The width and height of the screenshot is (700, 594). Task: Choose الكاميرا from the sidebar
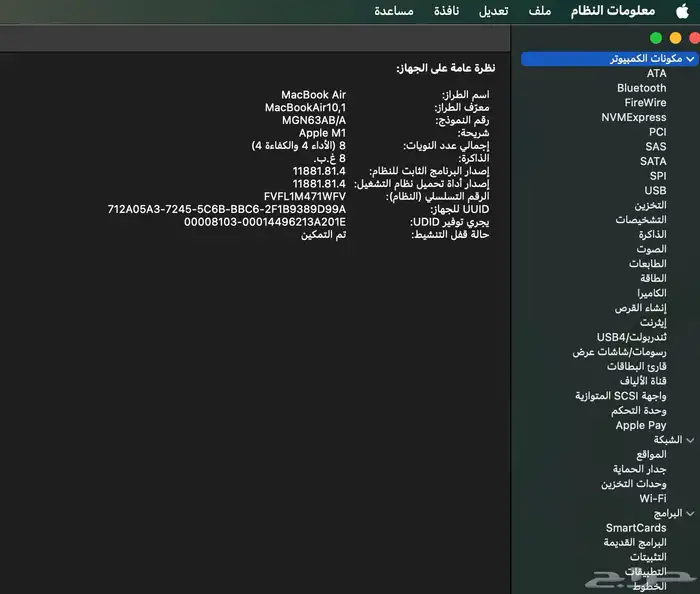[x=647, y=293]
